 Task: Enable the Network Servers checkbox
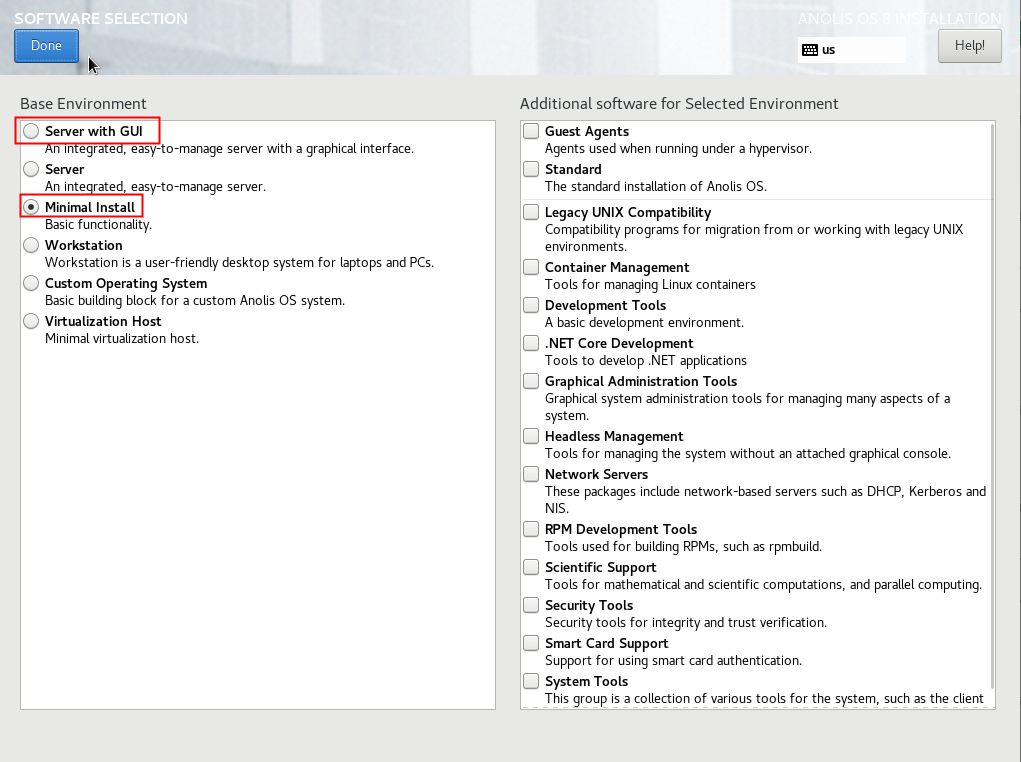point(531,473)
